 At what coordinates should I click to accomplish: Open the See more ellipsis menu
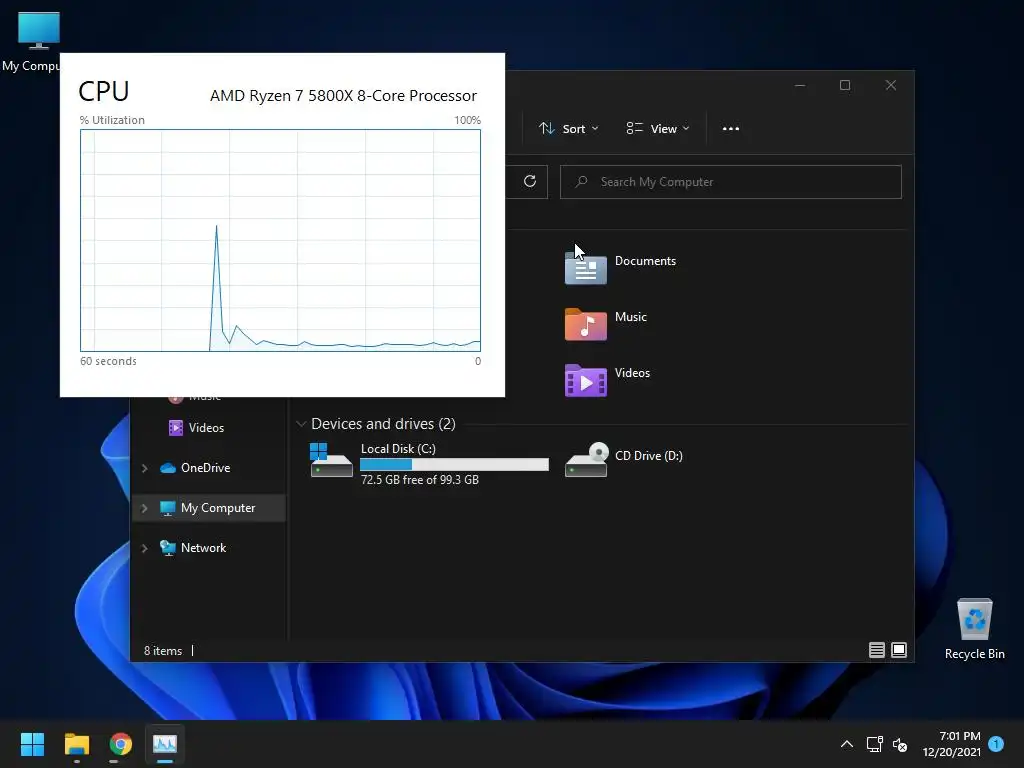click(x=731, y=129)
